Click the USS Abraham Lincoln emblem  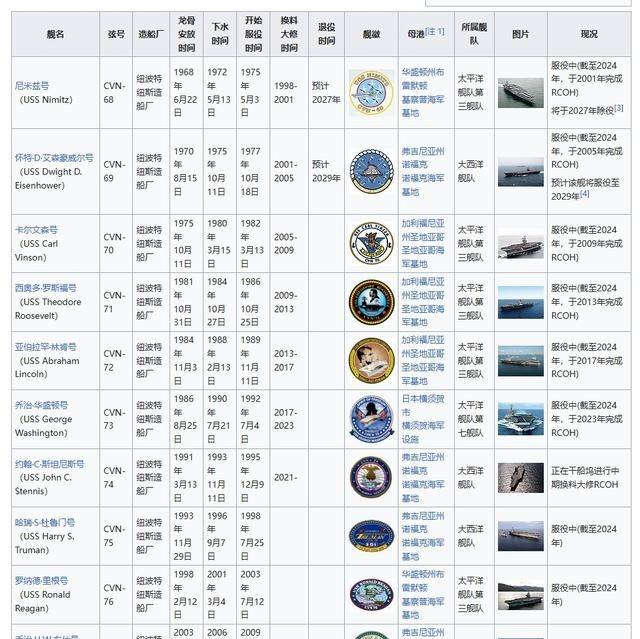coord(371,360)
